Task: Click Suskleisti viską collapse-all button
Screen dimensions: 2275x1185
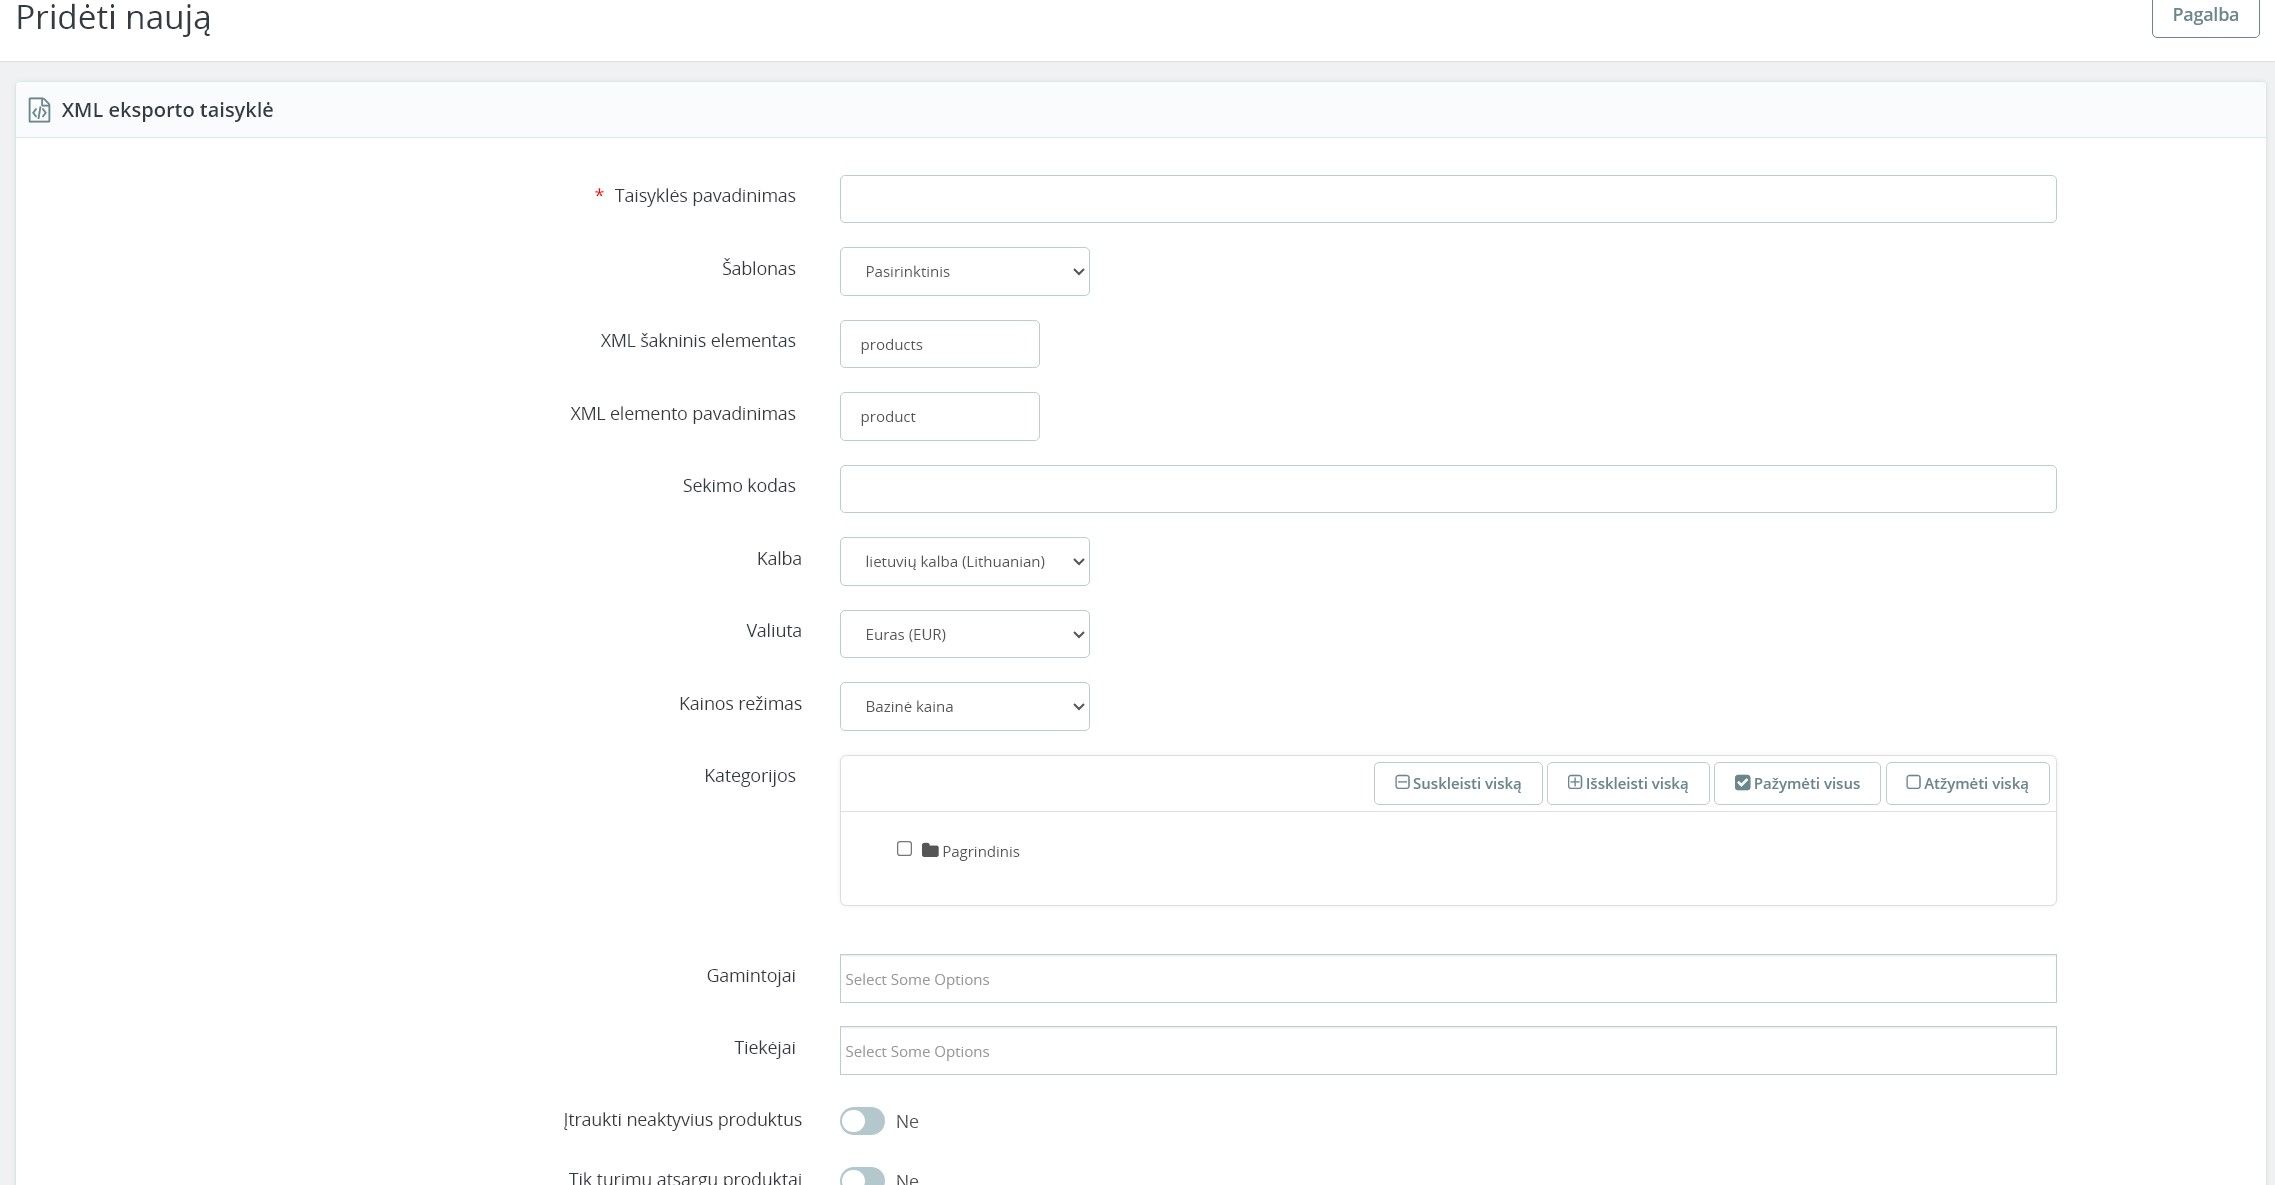Action: tap(1457, 783)
